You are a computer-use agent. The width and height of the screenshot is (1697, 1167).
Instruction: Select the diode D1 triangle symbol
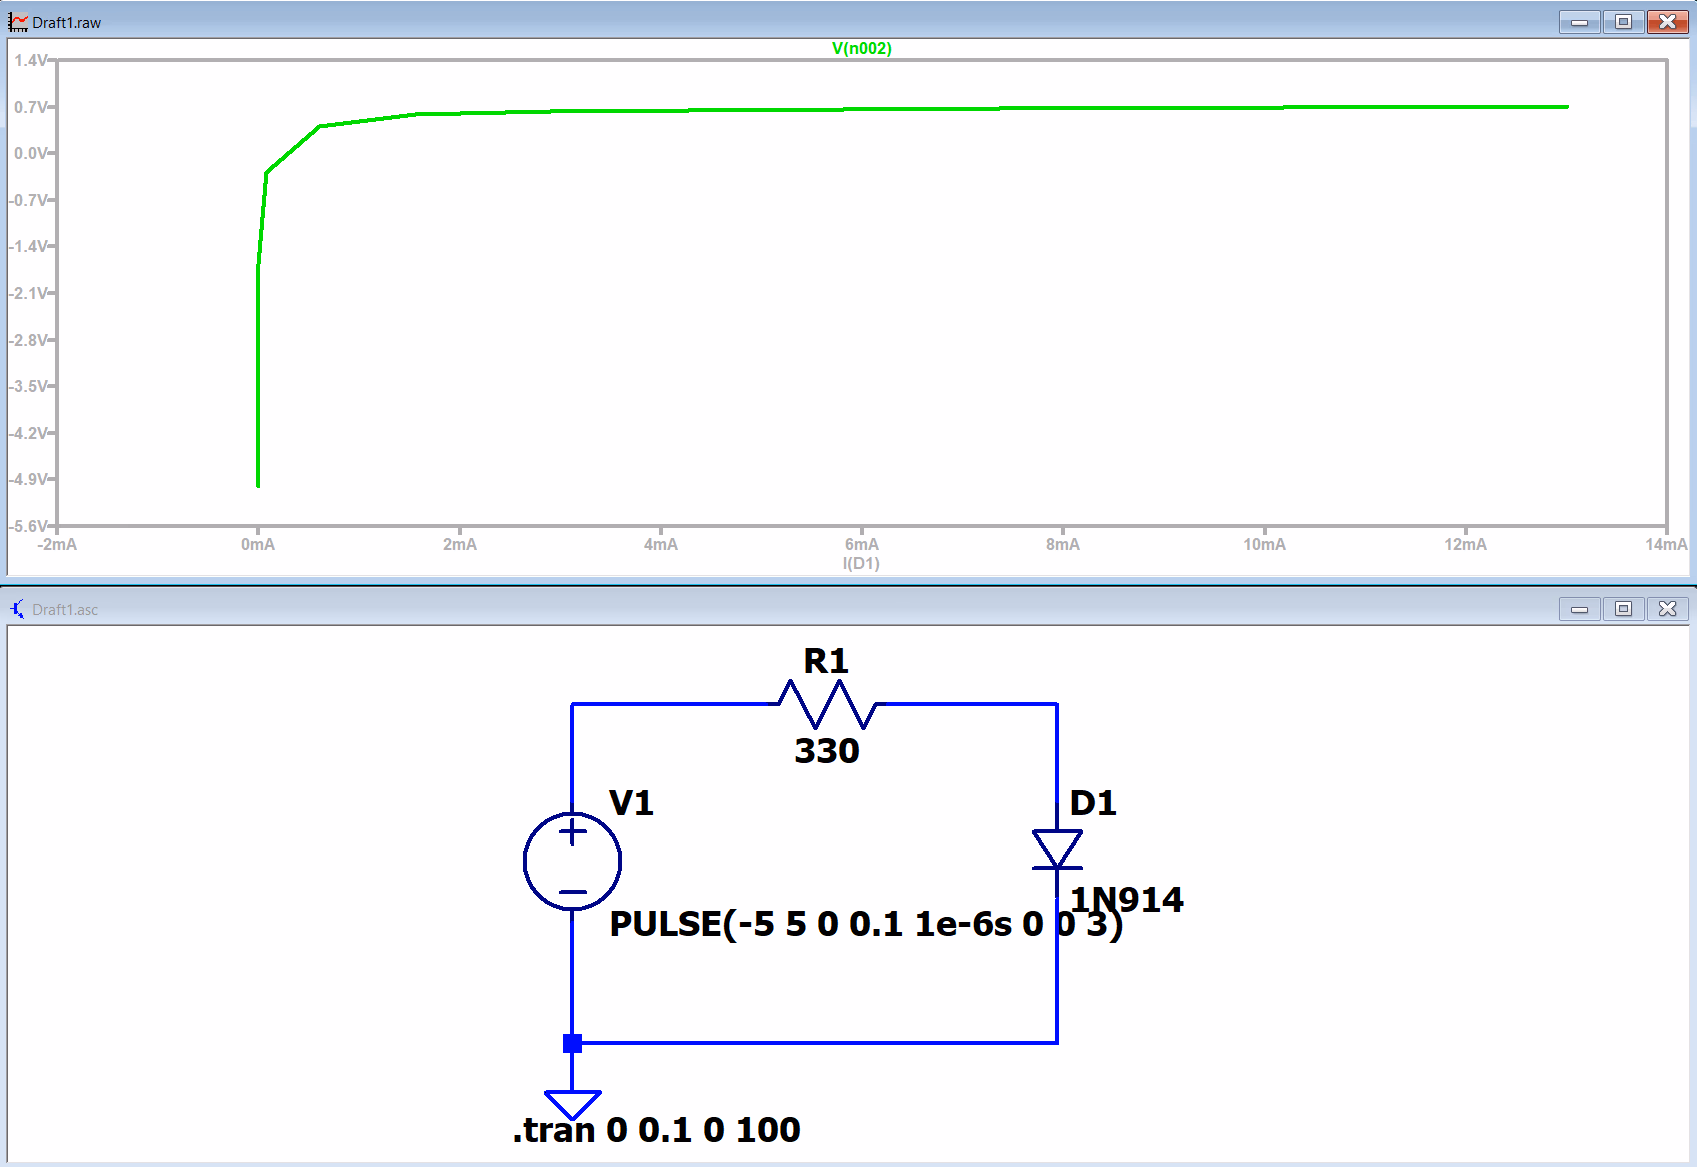point(1057,849)
